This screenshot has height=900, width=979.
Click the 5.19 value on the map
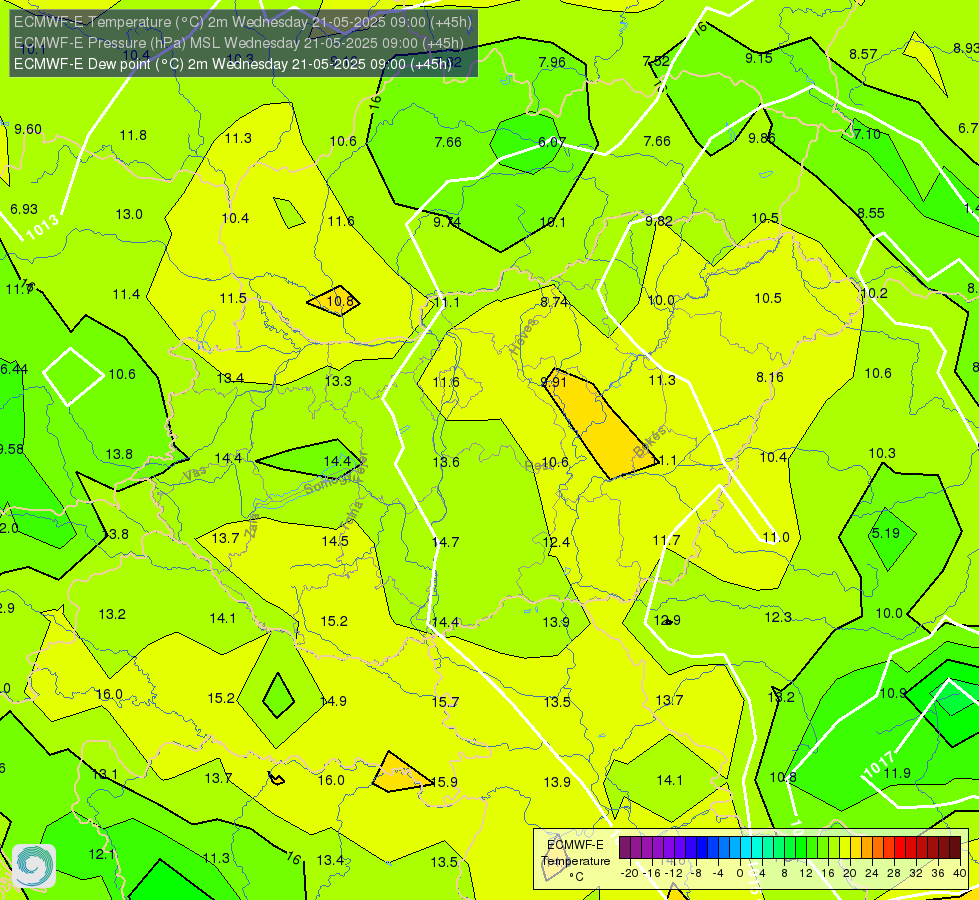coord(885,533)
